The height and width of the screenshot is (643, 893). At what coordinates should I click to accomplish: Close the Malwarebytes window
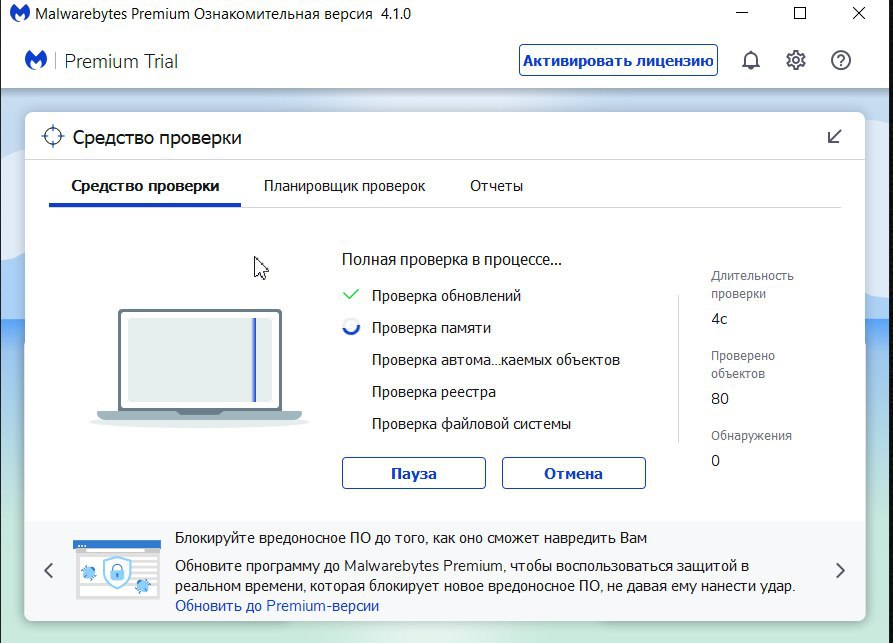(x=859, y=13)
